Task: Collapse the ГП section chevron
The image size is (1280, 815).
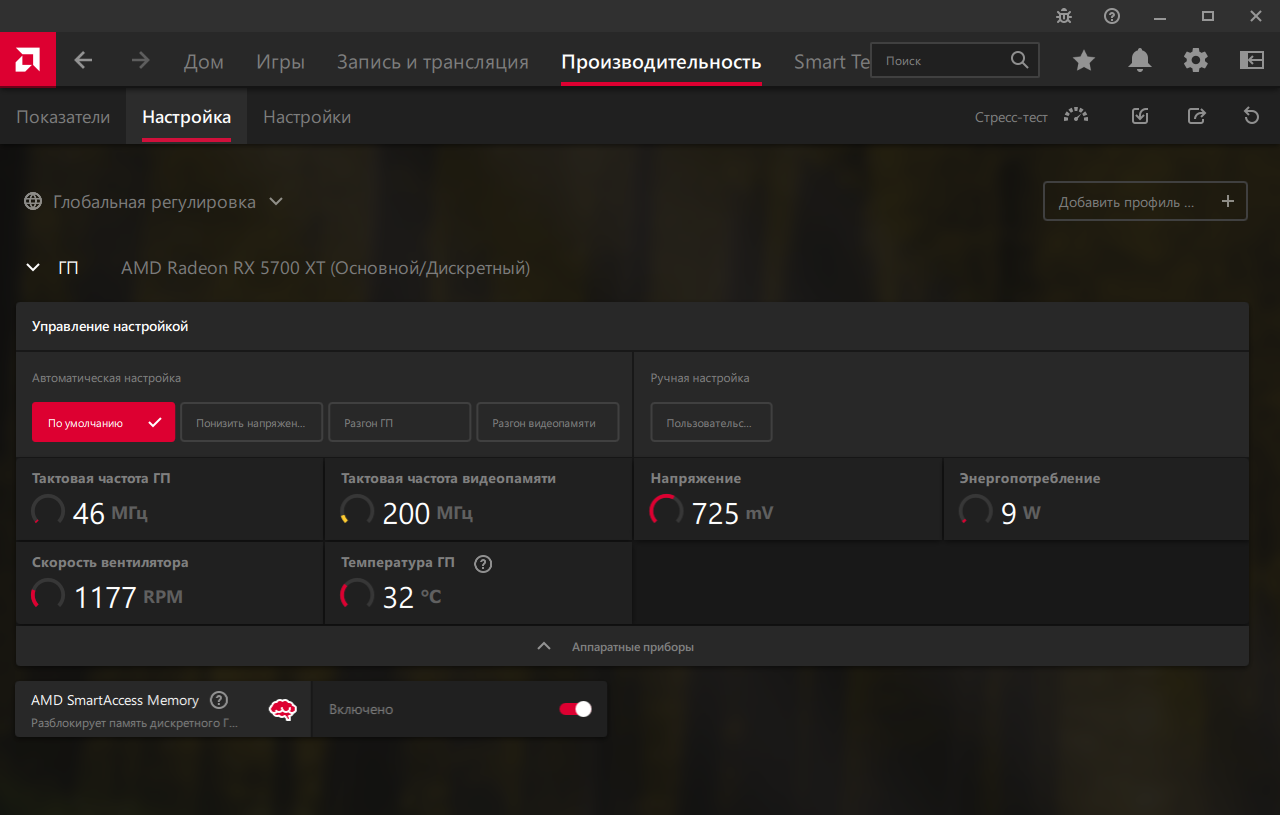Action: pyautogui.click(x=33, y=268)
